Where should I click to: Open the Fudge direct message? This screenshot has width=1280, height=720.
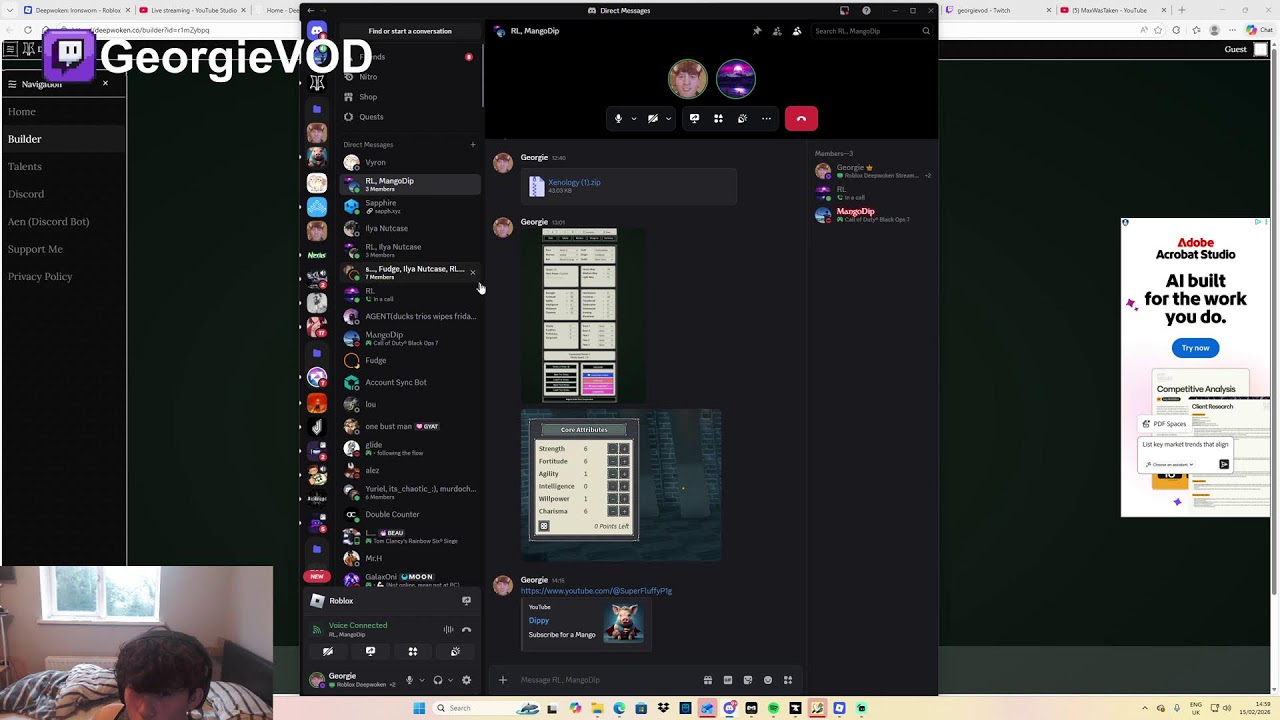tap(410, 360)
